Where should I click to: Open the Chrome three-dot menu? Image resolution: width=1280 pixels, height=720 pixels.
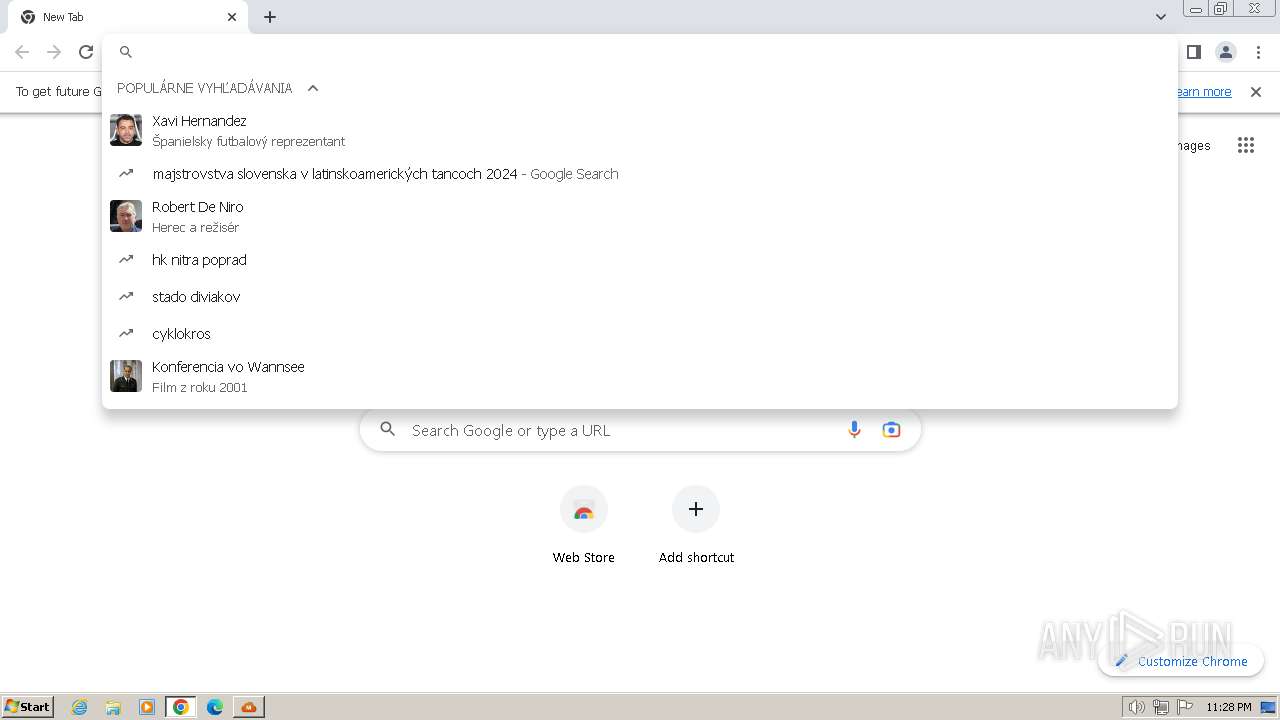1259,52
